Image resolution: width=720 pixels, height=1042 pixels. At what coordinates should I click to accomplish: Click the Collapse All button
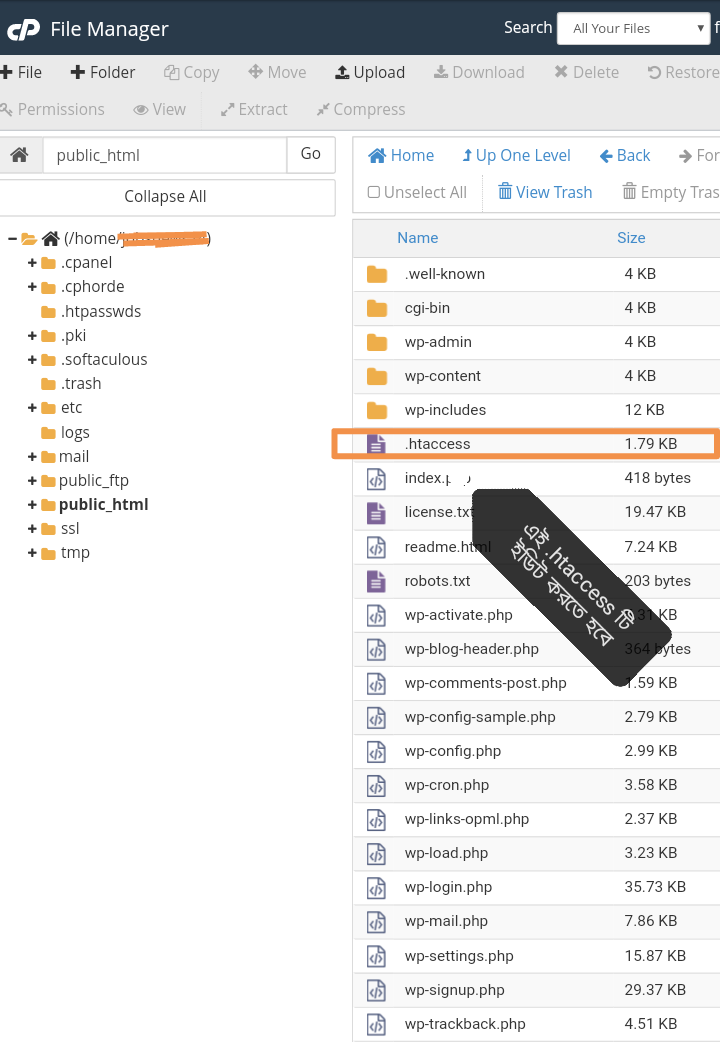tap(165, 196)
